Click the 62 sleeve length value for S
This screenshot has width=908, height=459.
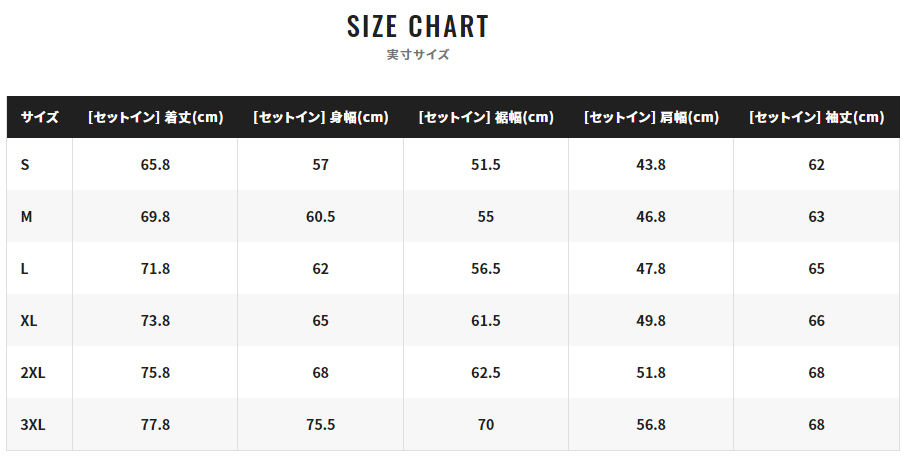(817, 164)
